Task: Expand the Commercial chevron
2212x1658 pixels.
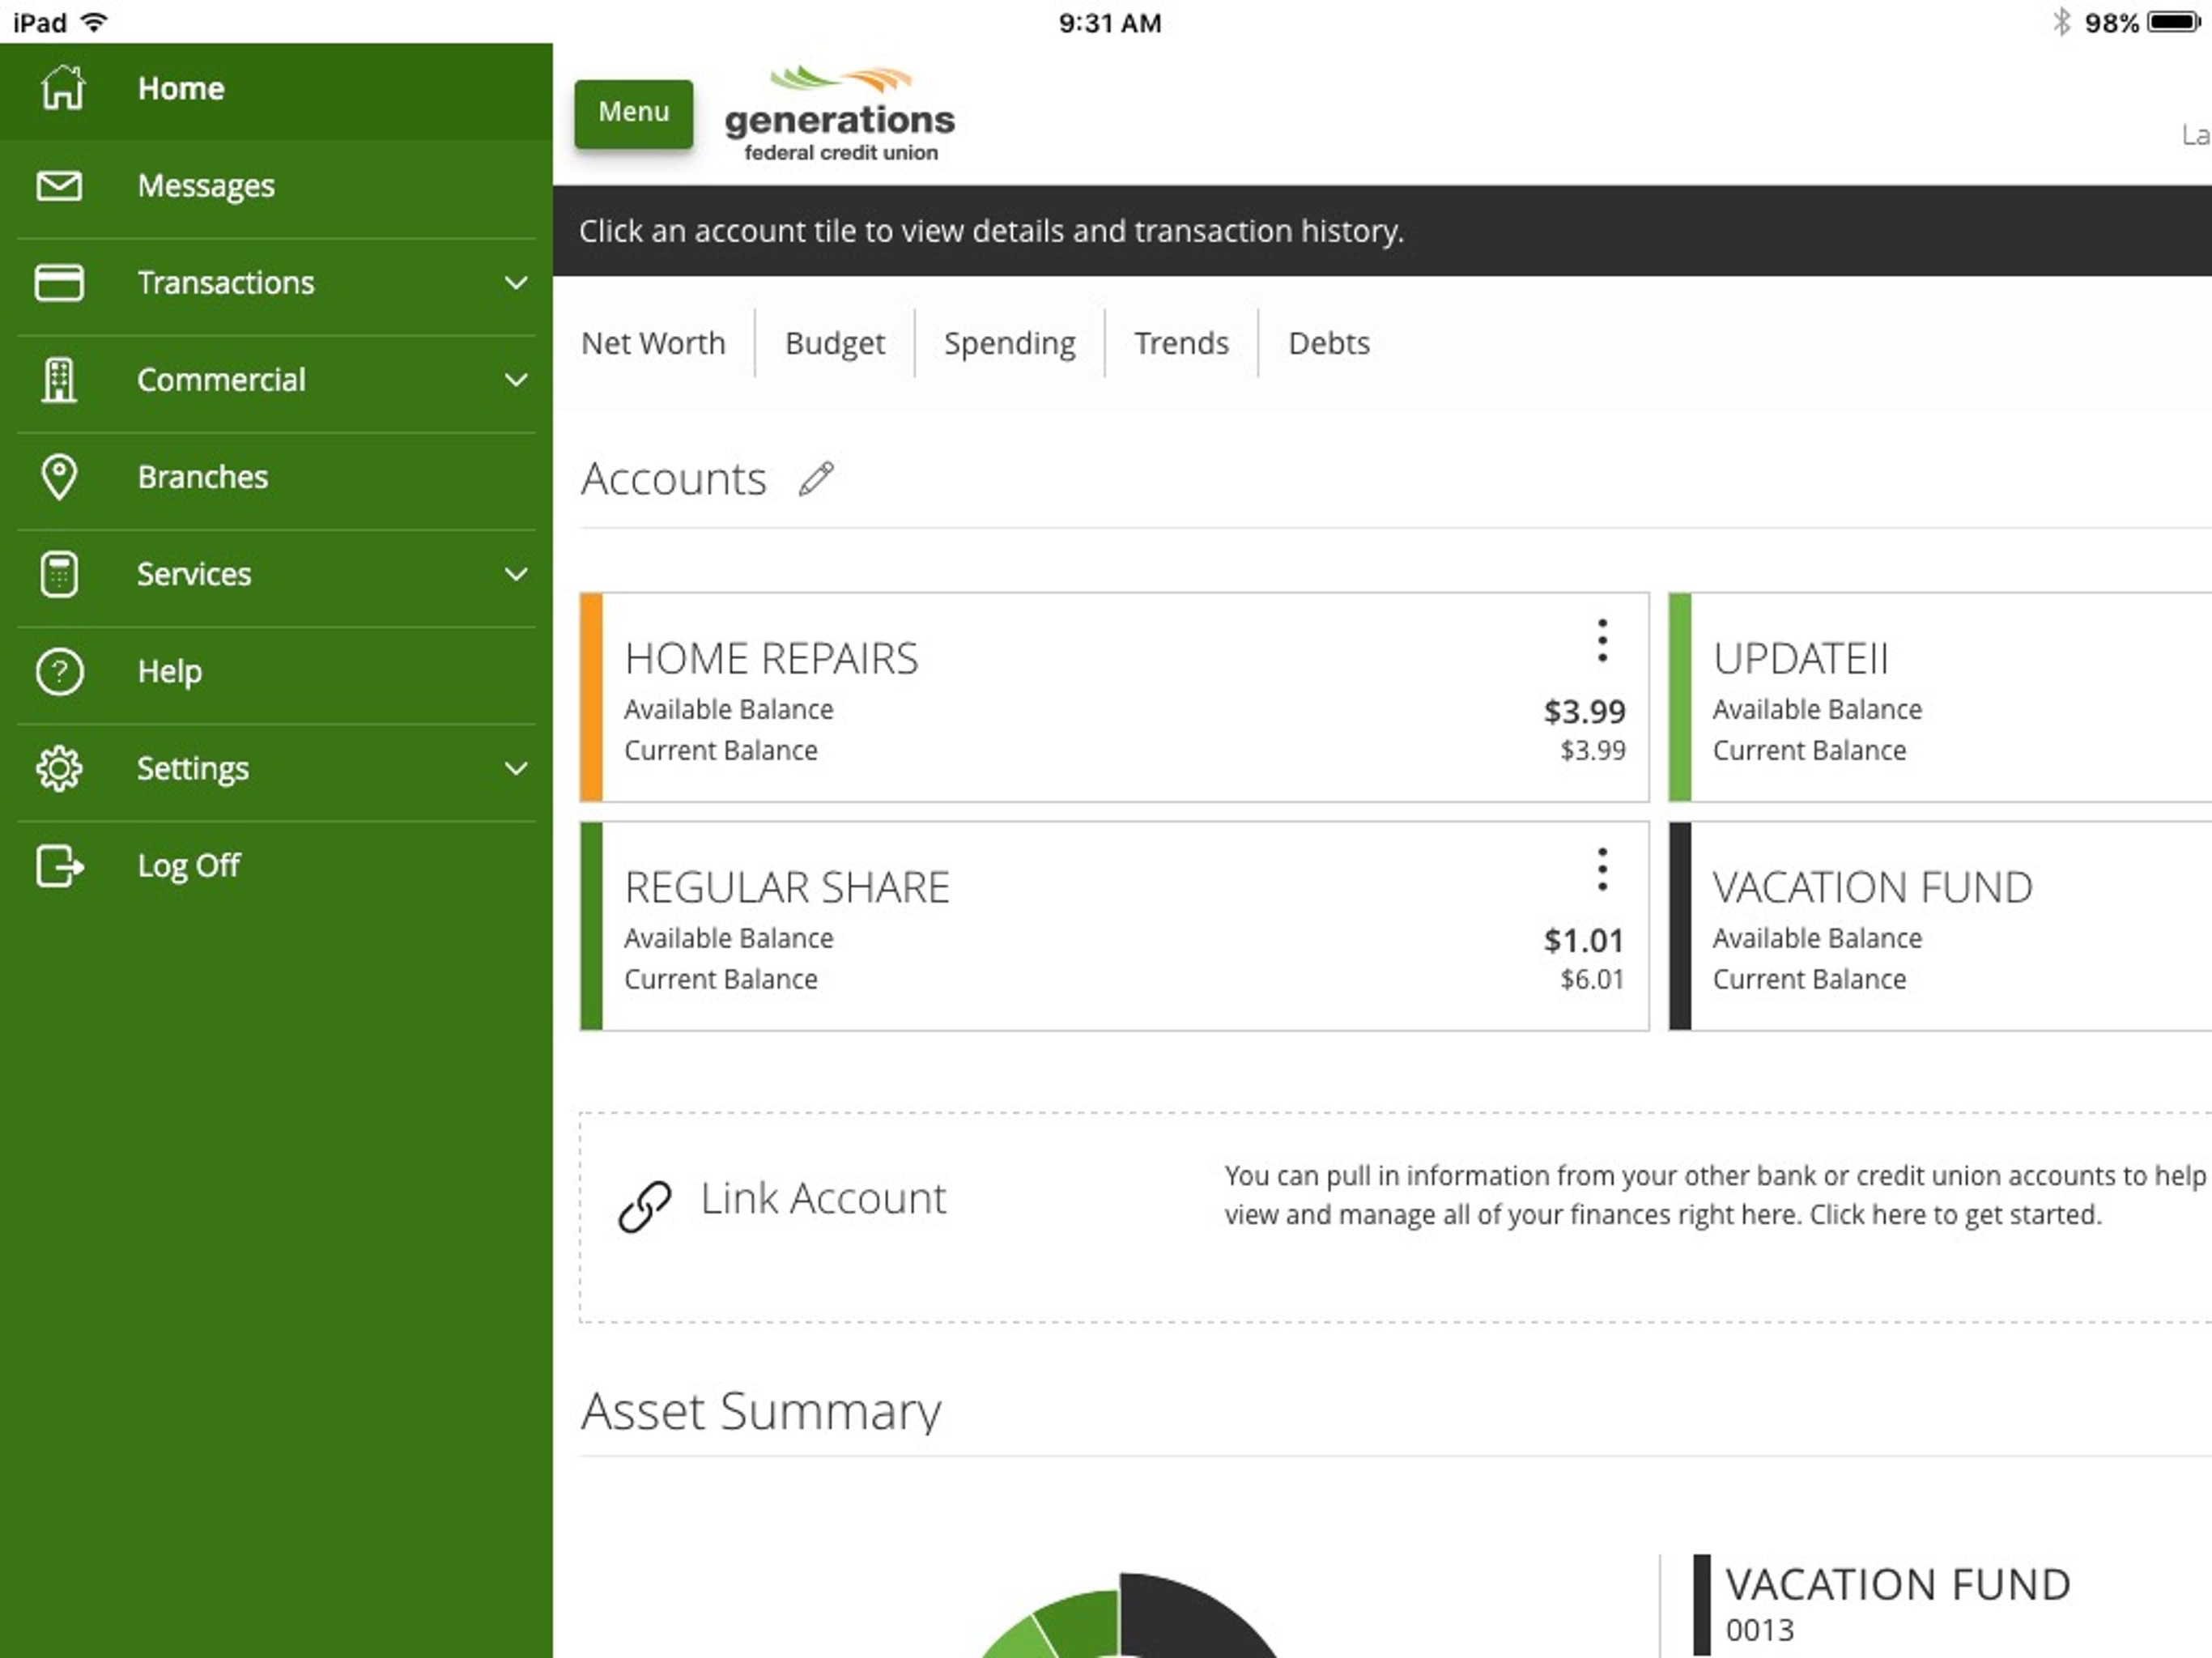Action: pos(516,380)
